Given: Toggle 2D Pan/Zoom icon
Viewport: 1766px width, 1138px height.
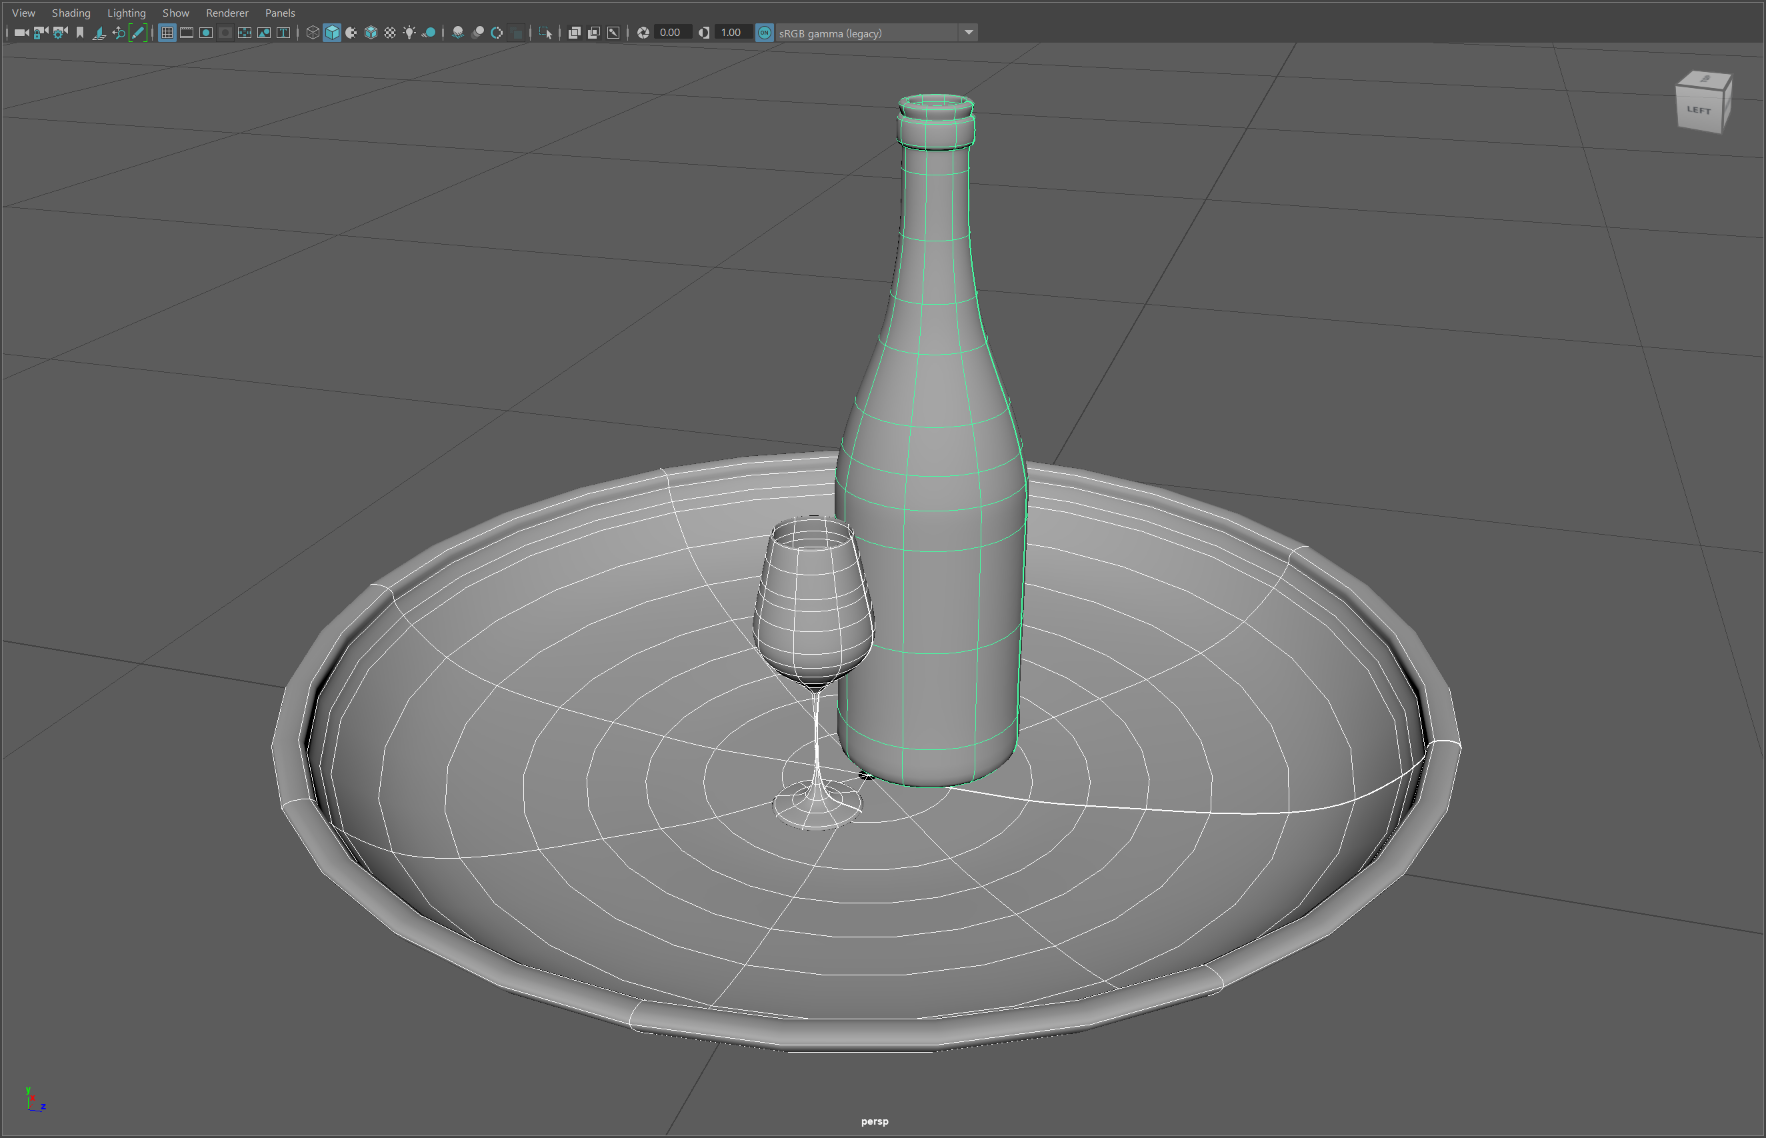Looking at the screenshot, I should (x=119, y=33).
